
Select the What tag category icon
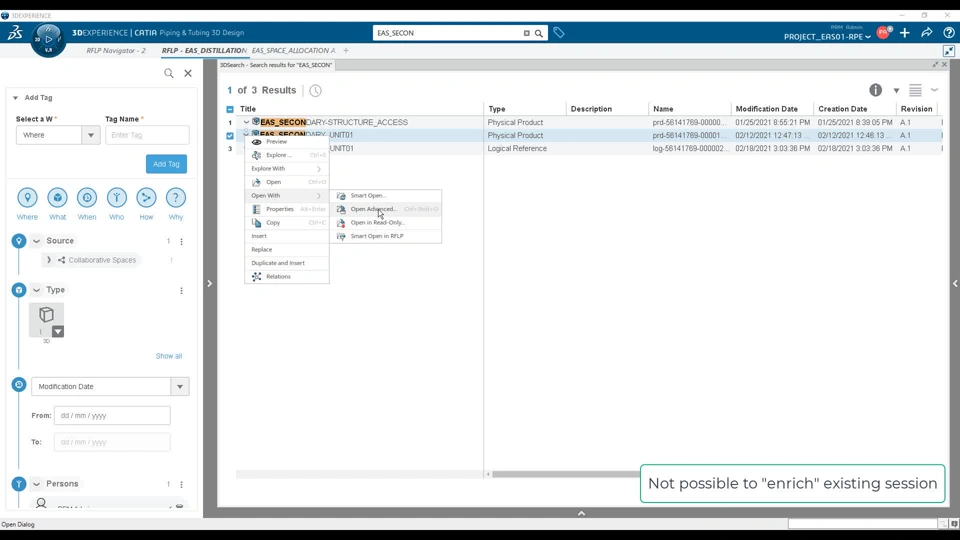(x=57, y=198)
